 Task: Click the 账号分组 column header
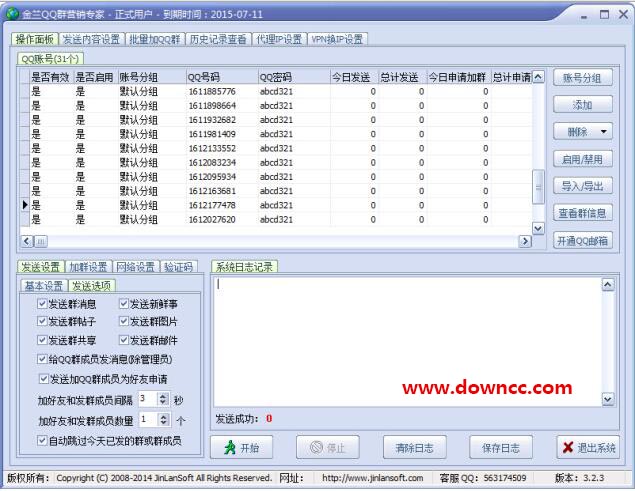point(151,77)
